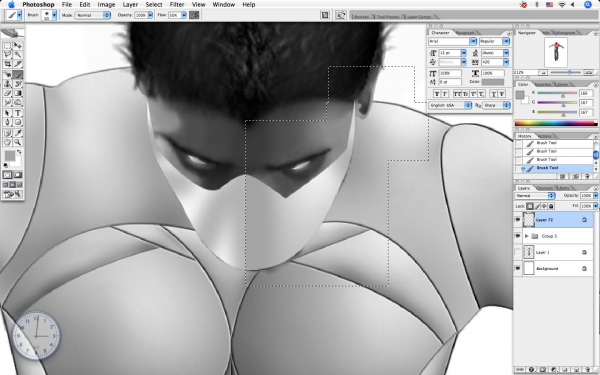Toggle lock image pixels brush icon

coord(537,206)
